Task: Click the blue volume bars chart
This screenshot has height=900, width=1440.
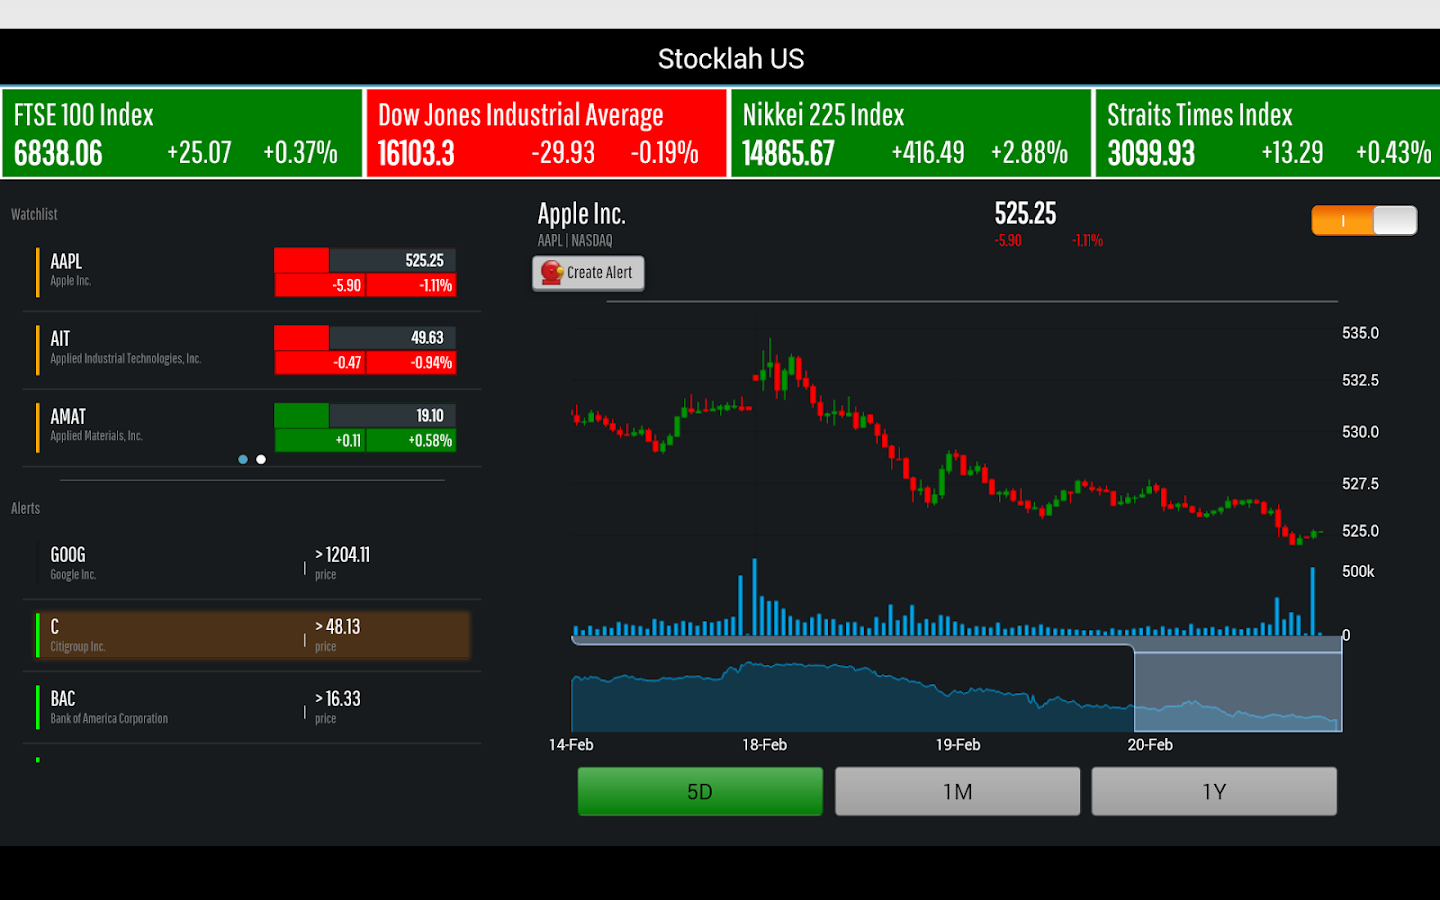Action: (x=948, y=598)
